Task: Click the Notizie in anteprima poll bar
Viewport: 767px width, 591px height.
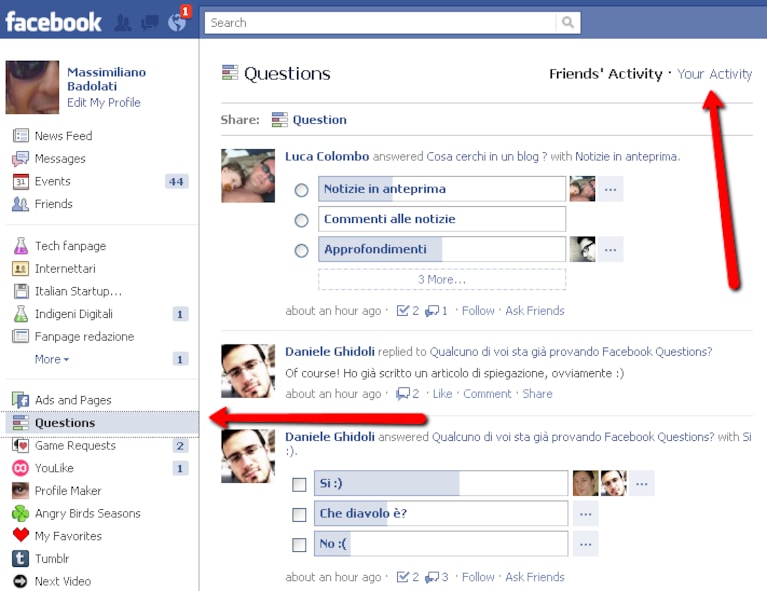Action: pyautogui.click(x=442, y=189)
